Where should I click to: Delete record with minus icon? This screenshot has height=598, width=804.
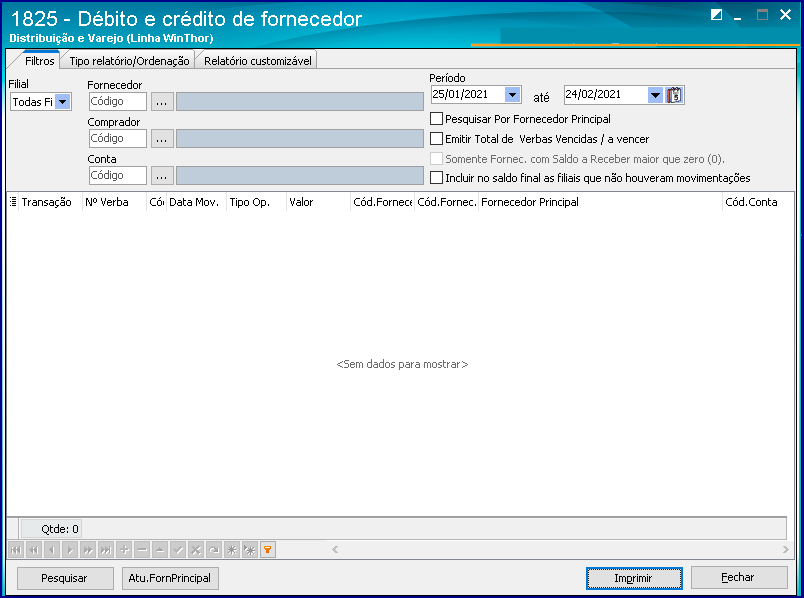pyautogui.click(x=142, y=550)
